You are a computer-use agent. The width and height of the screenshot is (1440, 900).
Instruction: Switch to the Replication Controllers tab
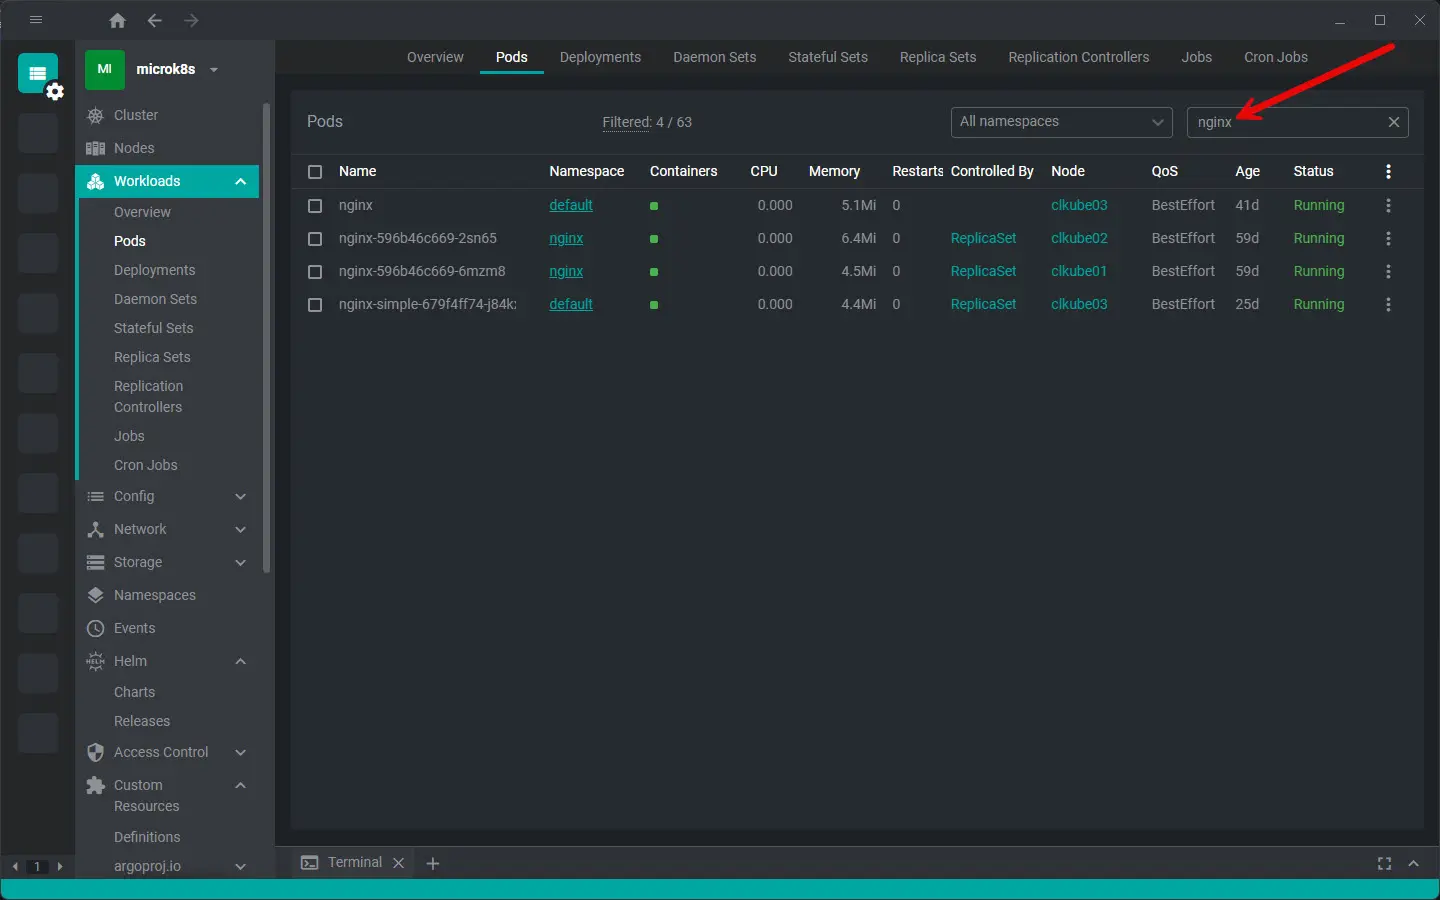(1079, 57)
